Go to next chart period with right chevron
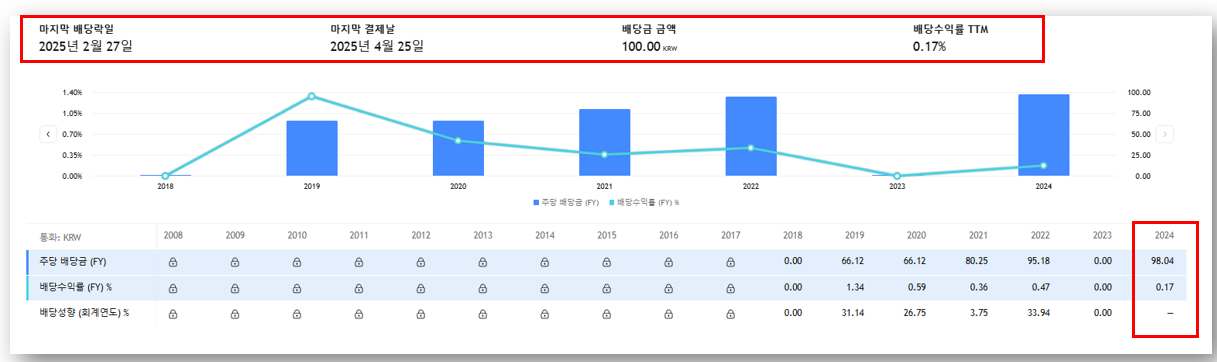1217x362 pixels. click(1165, 133)
